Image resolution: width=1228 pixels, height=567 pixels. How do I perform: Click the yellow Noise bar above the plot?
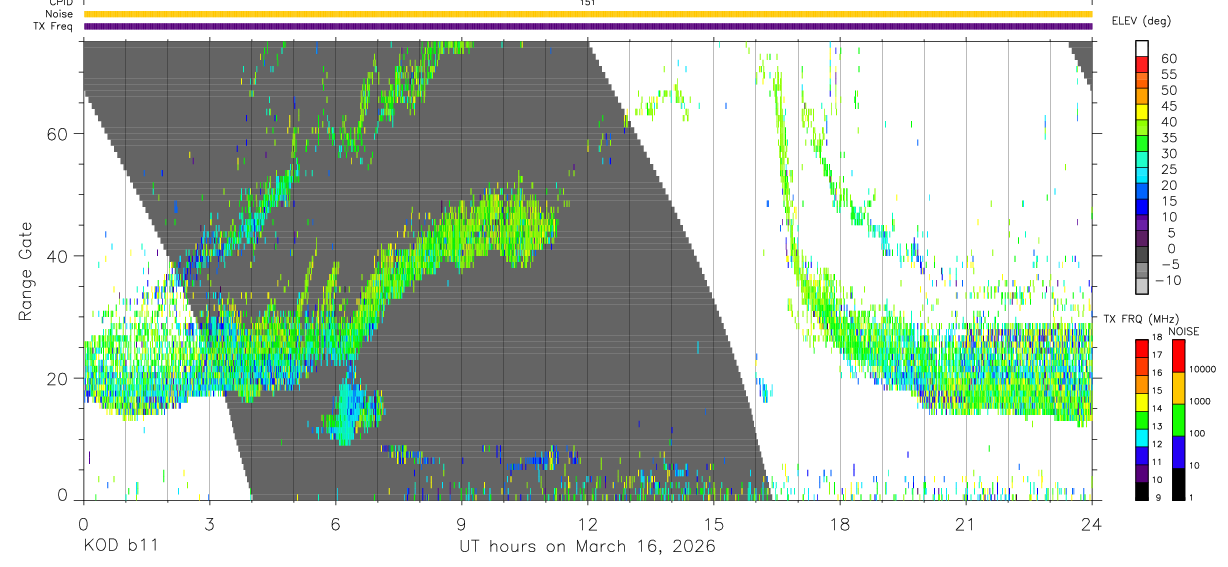pos(587,14)
